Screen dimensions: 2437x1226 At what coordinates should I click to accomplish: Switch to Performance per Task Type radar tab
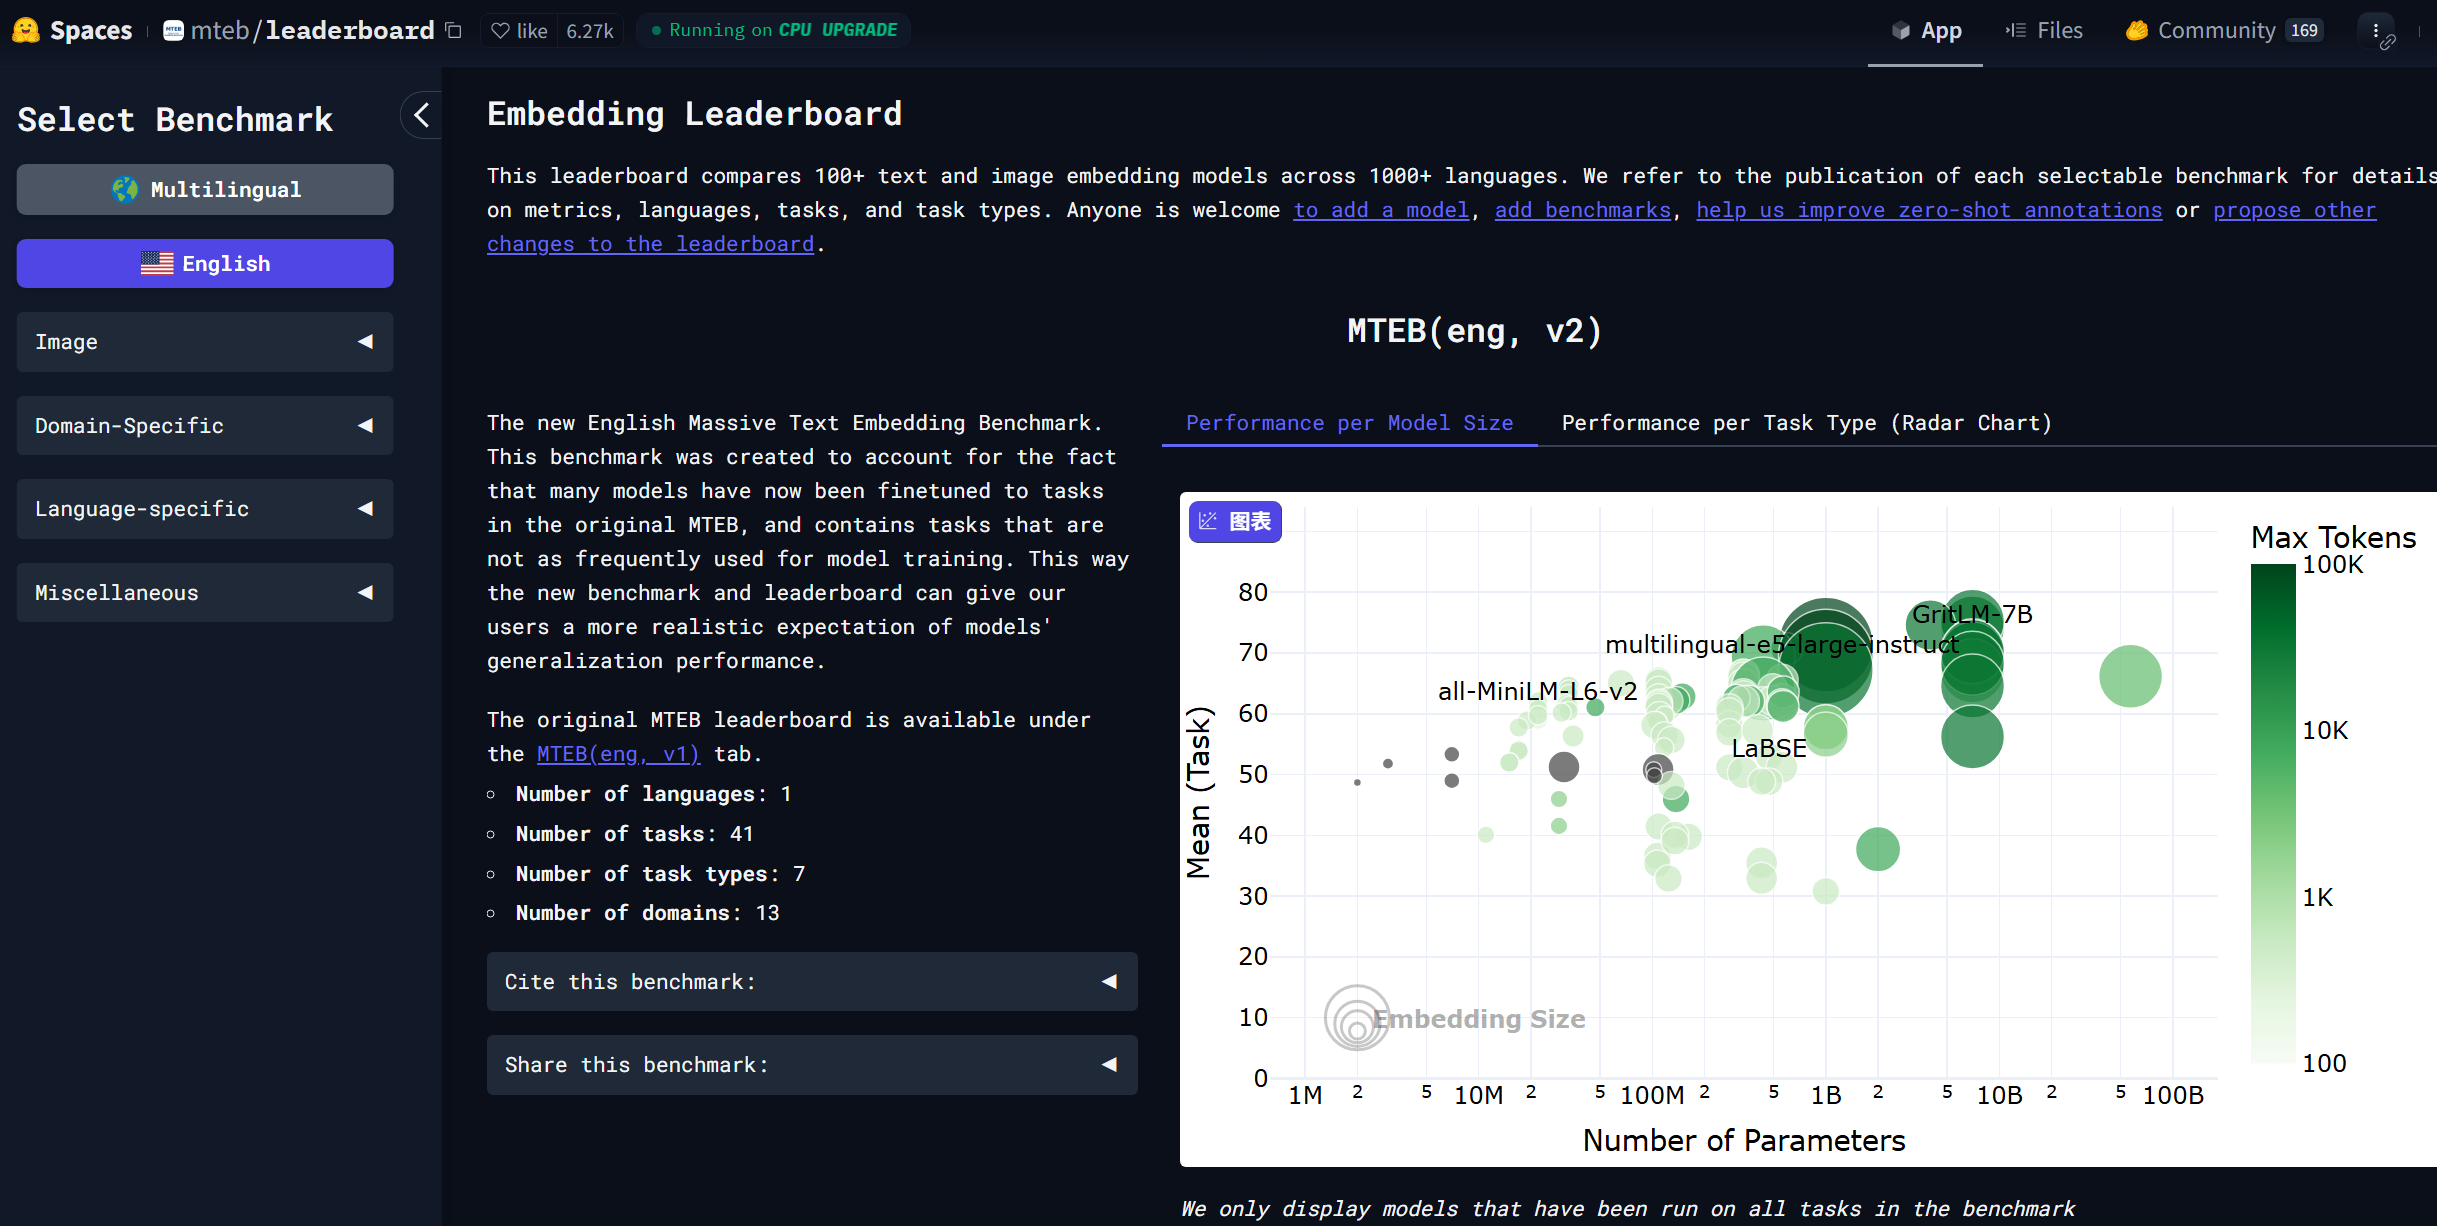pyautogui.click(x=1806, y=423)
